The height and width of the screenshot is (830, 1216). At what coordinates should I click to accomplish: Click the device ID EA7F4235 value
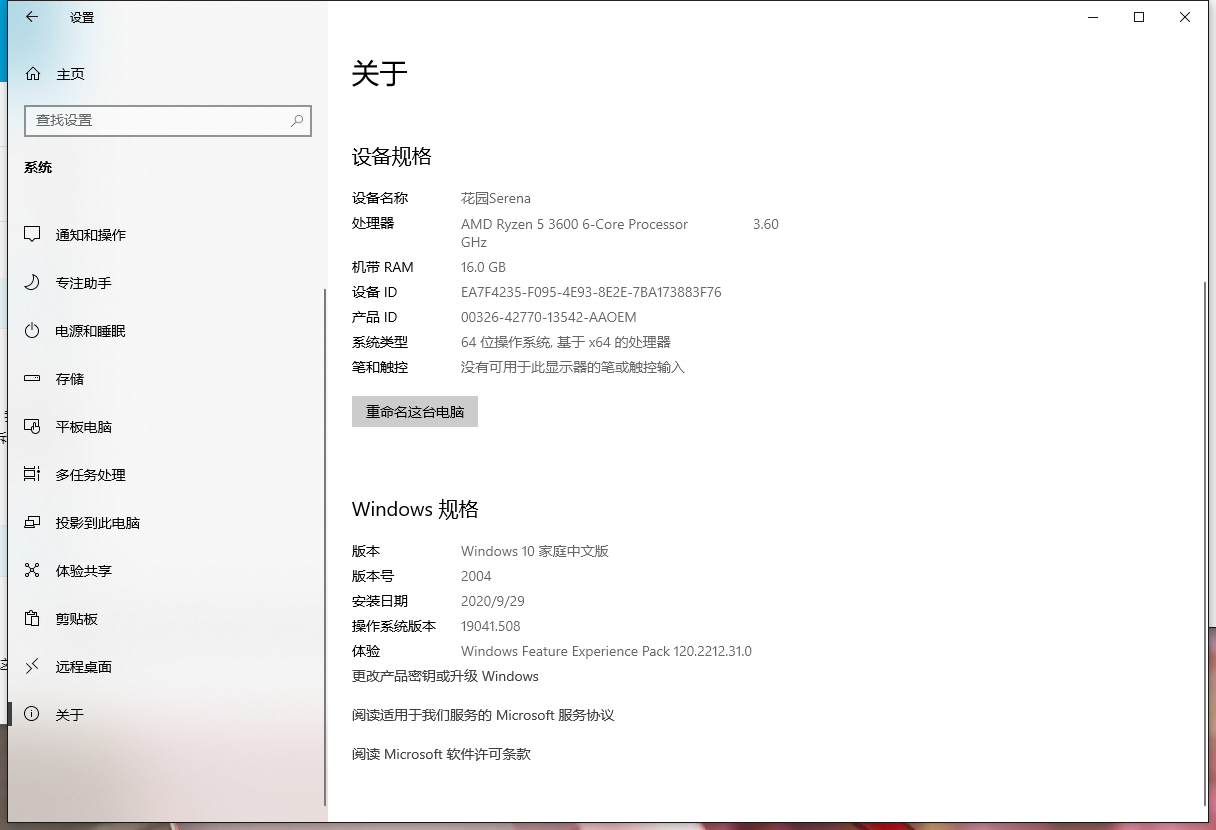click(x=591, y=292)
